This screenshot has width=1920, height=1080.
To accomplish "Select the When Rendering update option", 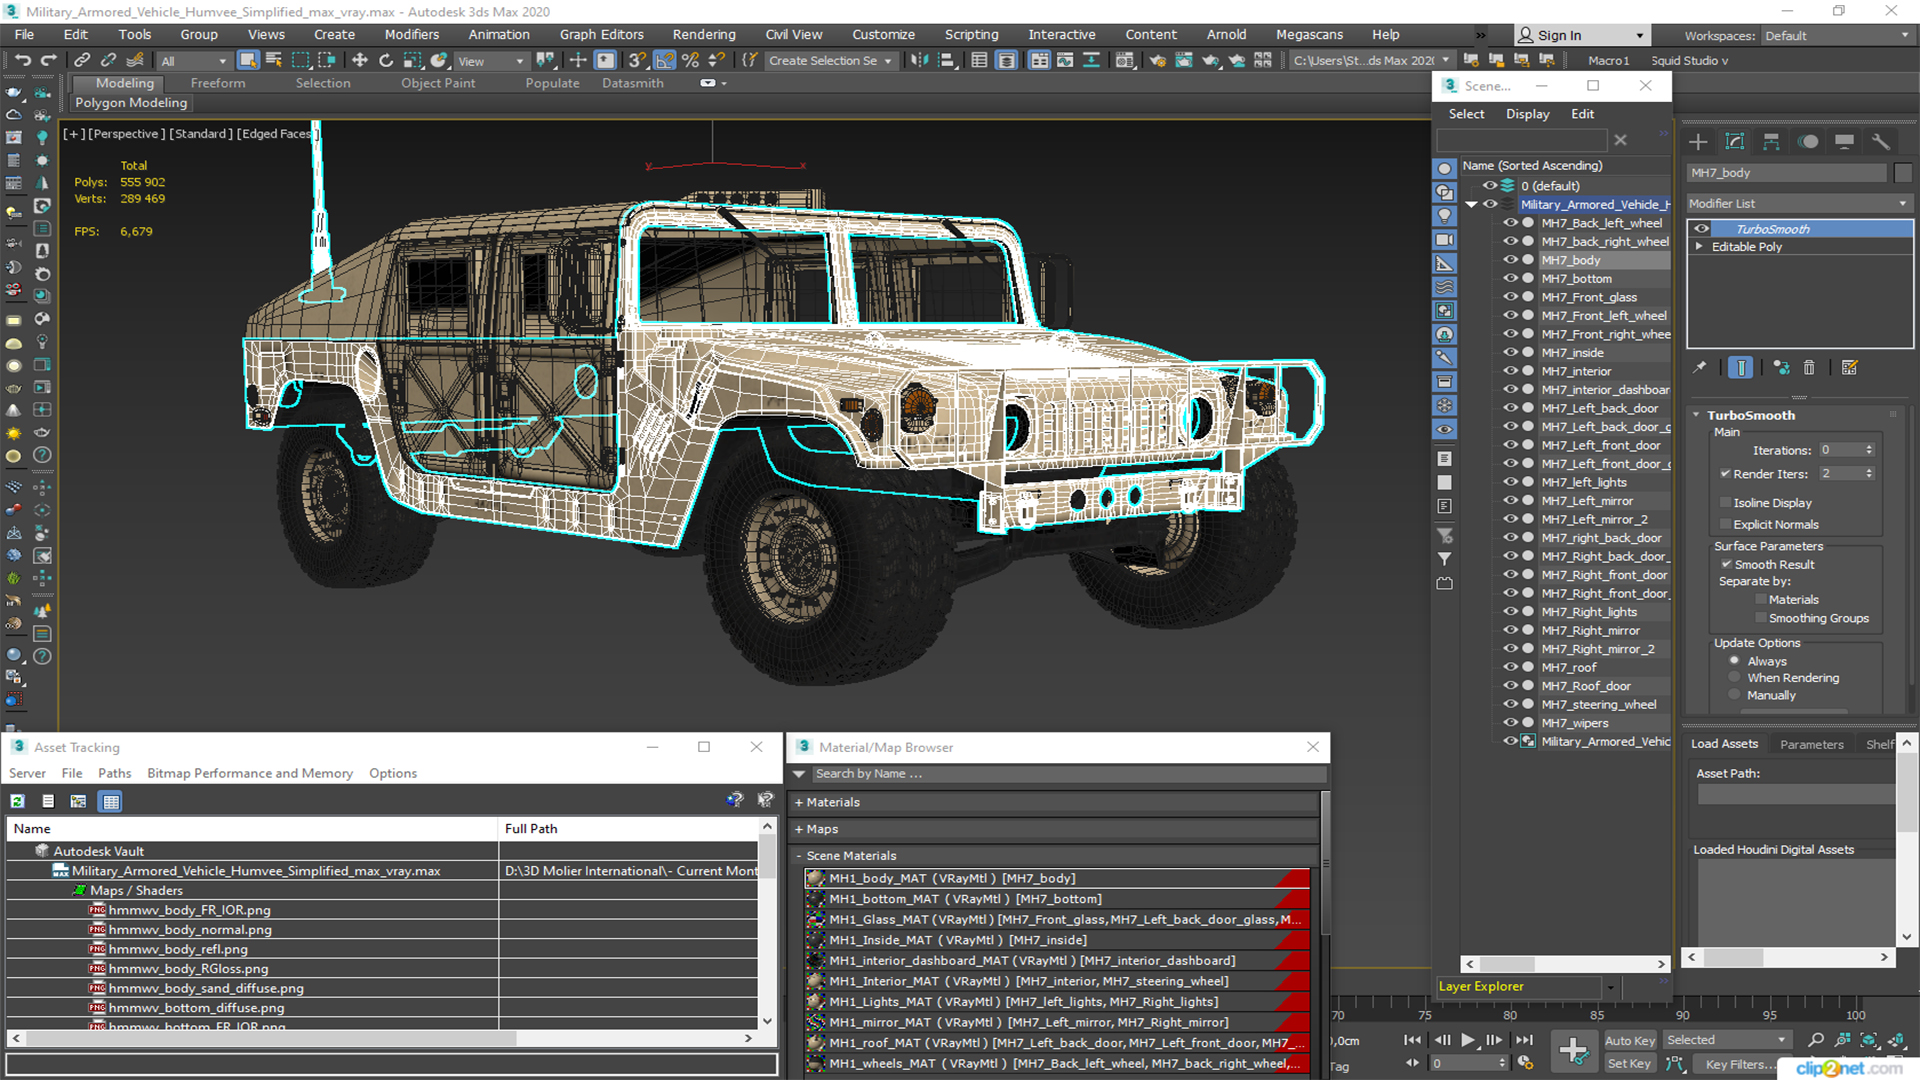I will [1735, 678].
